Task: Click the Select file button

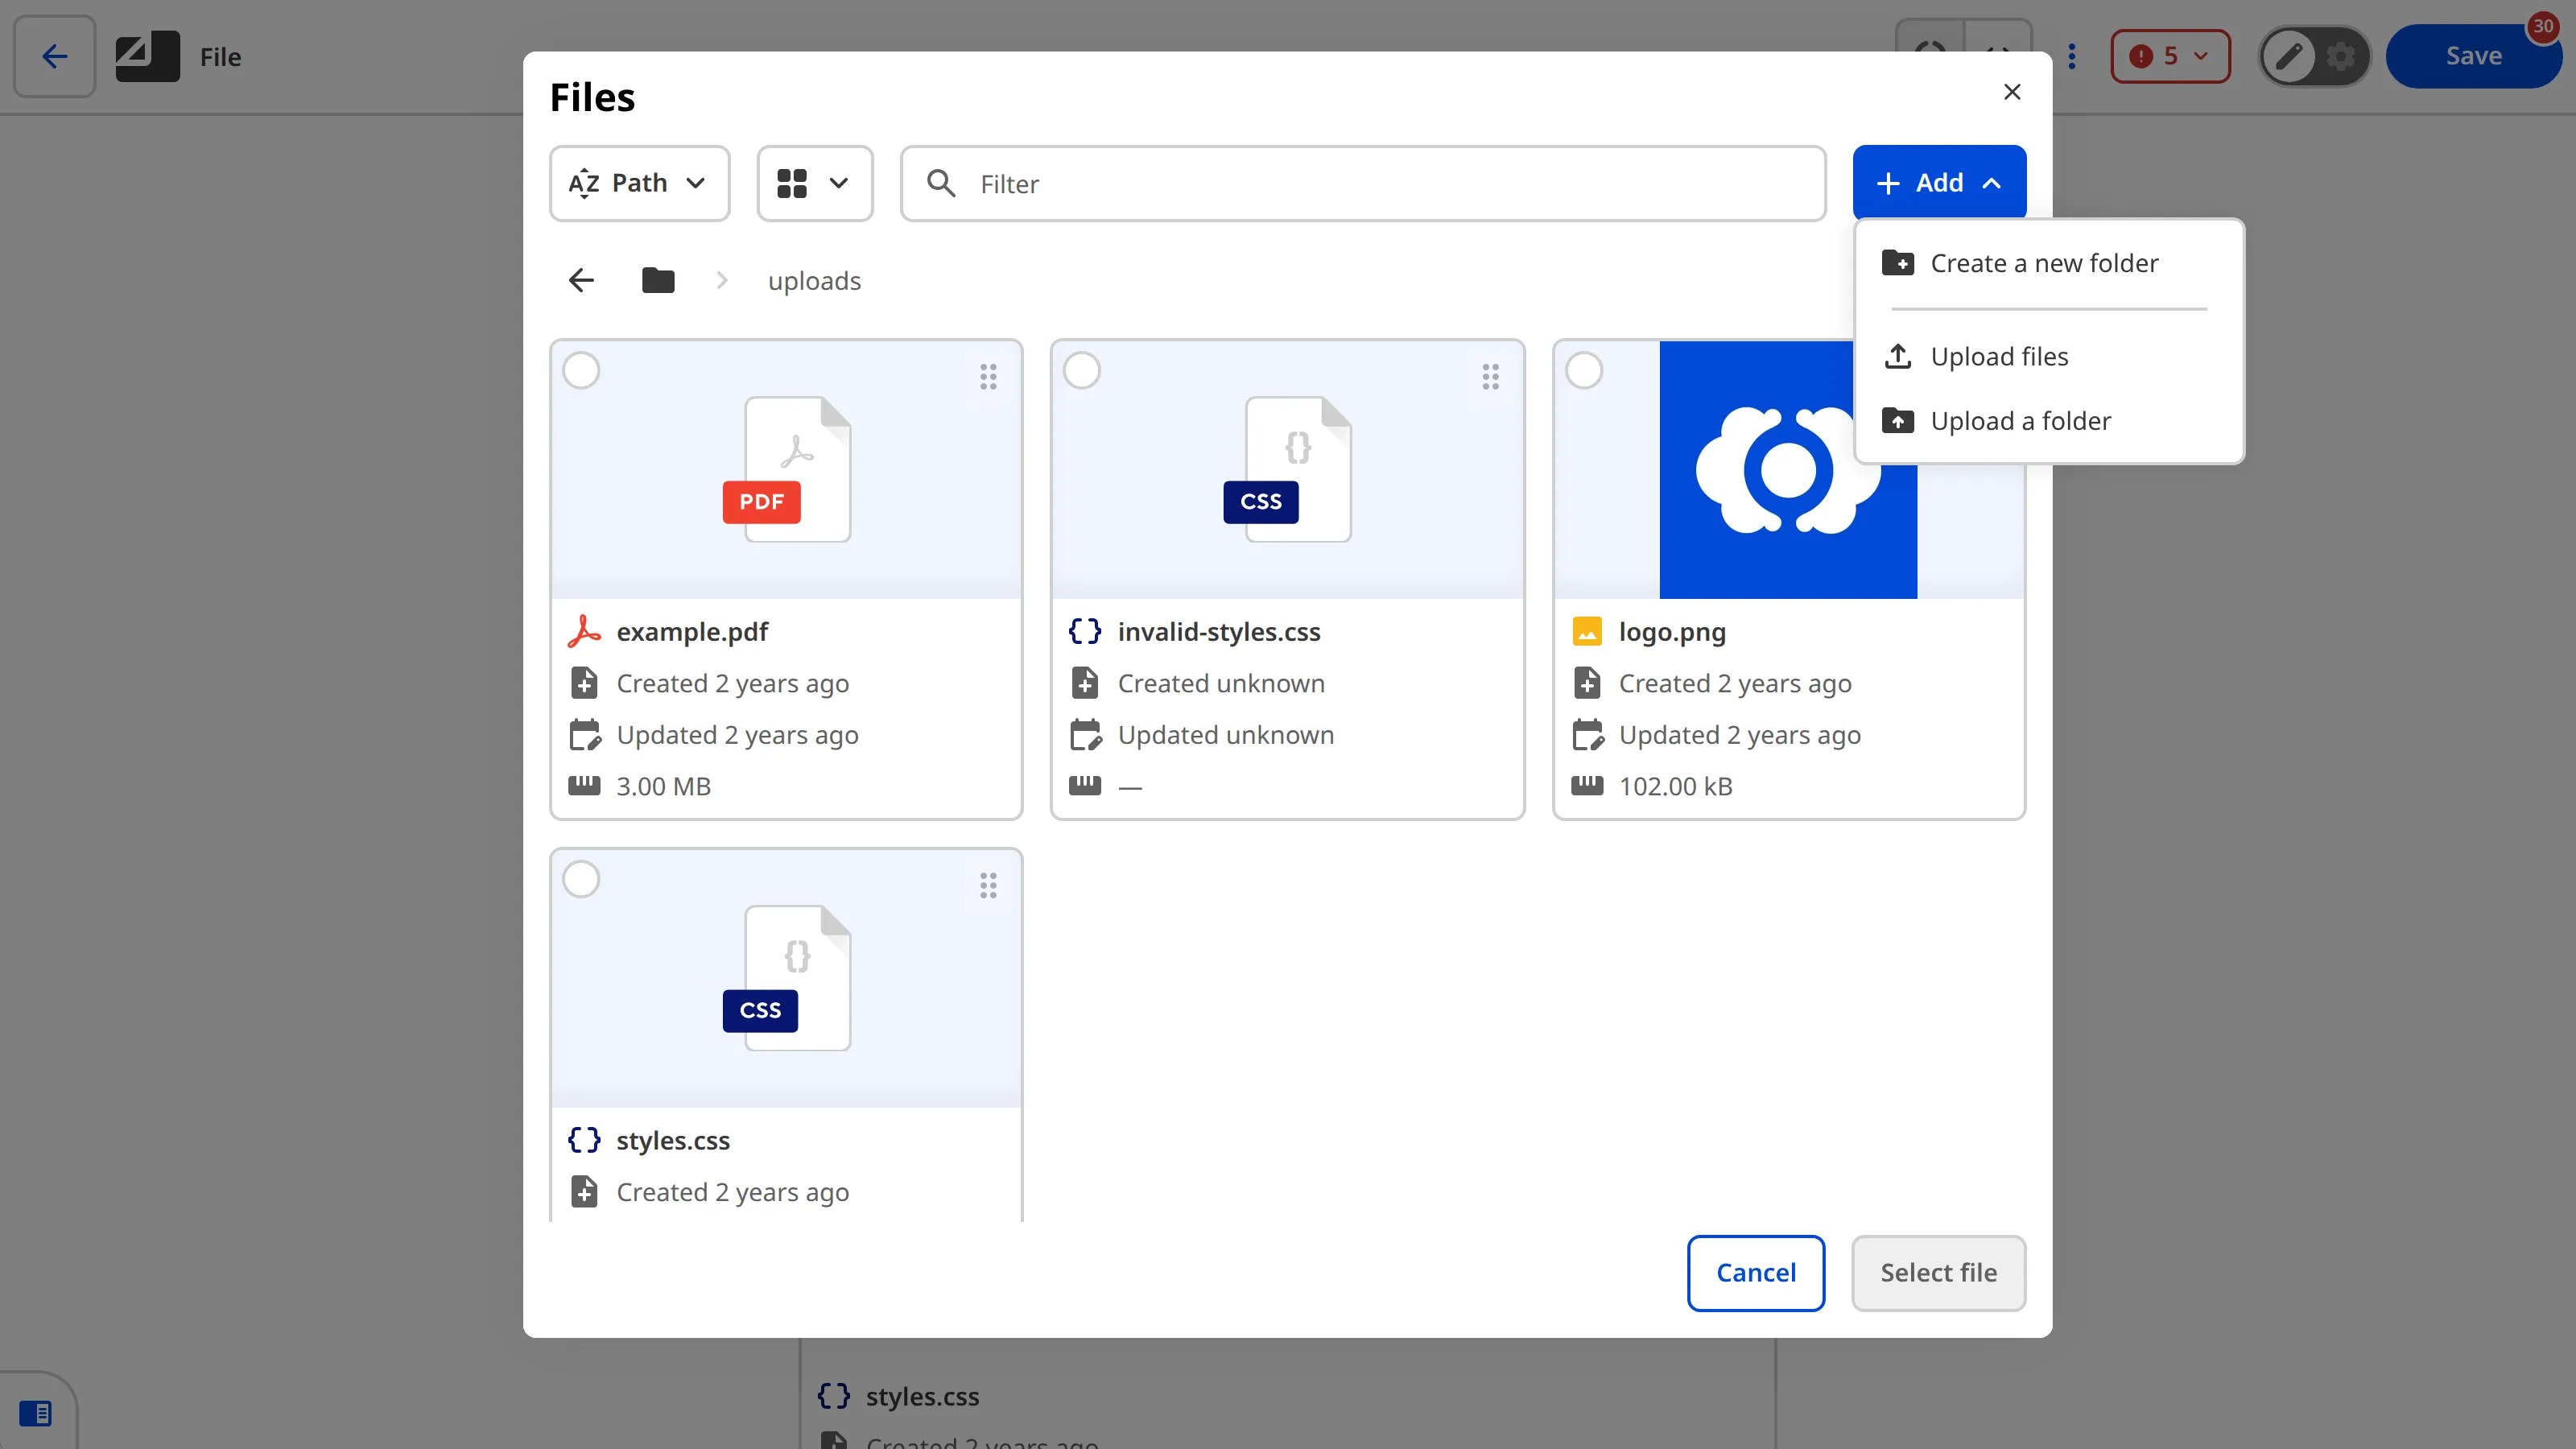Action: pyautogui.click(x=1938, y=1273)
